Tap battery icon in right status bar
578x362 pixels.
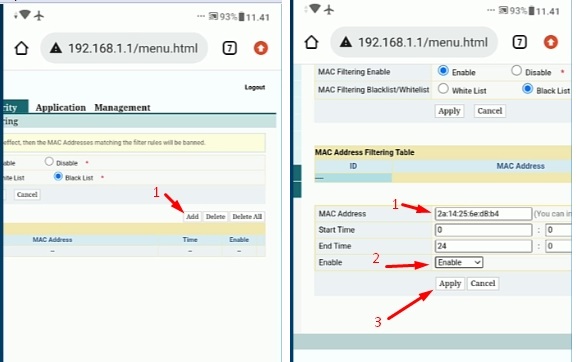532,11
